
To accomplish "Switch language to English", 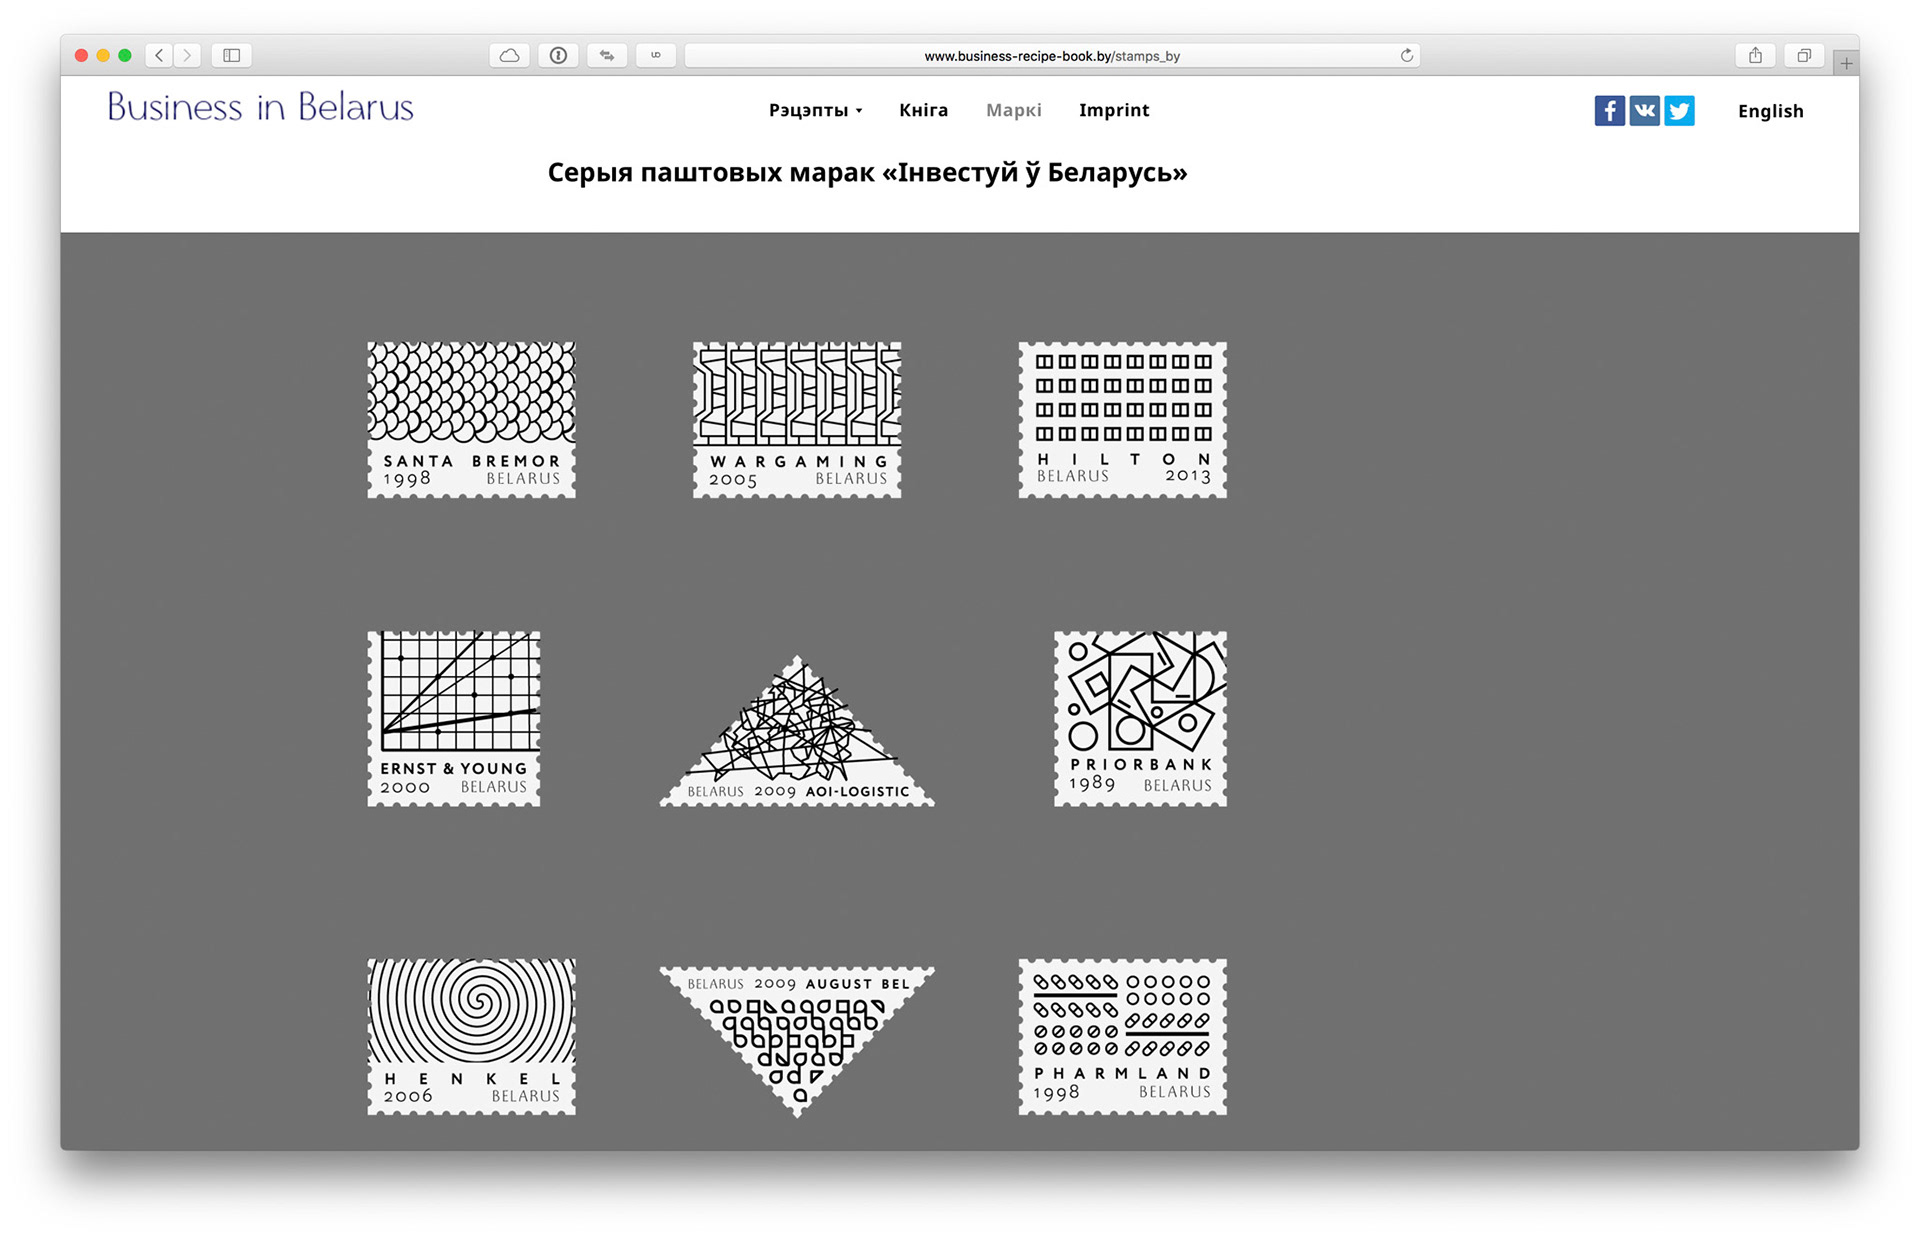I will 1770,111.
